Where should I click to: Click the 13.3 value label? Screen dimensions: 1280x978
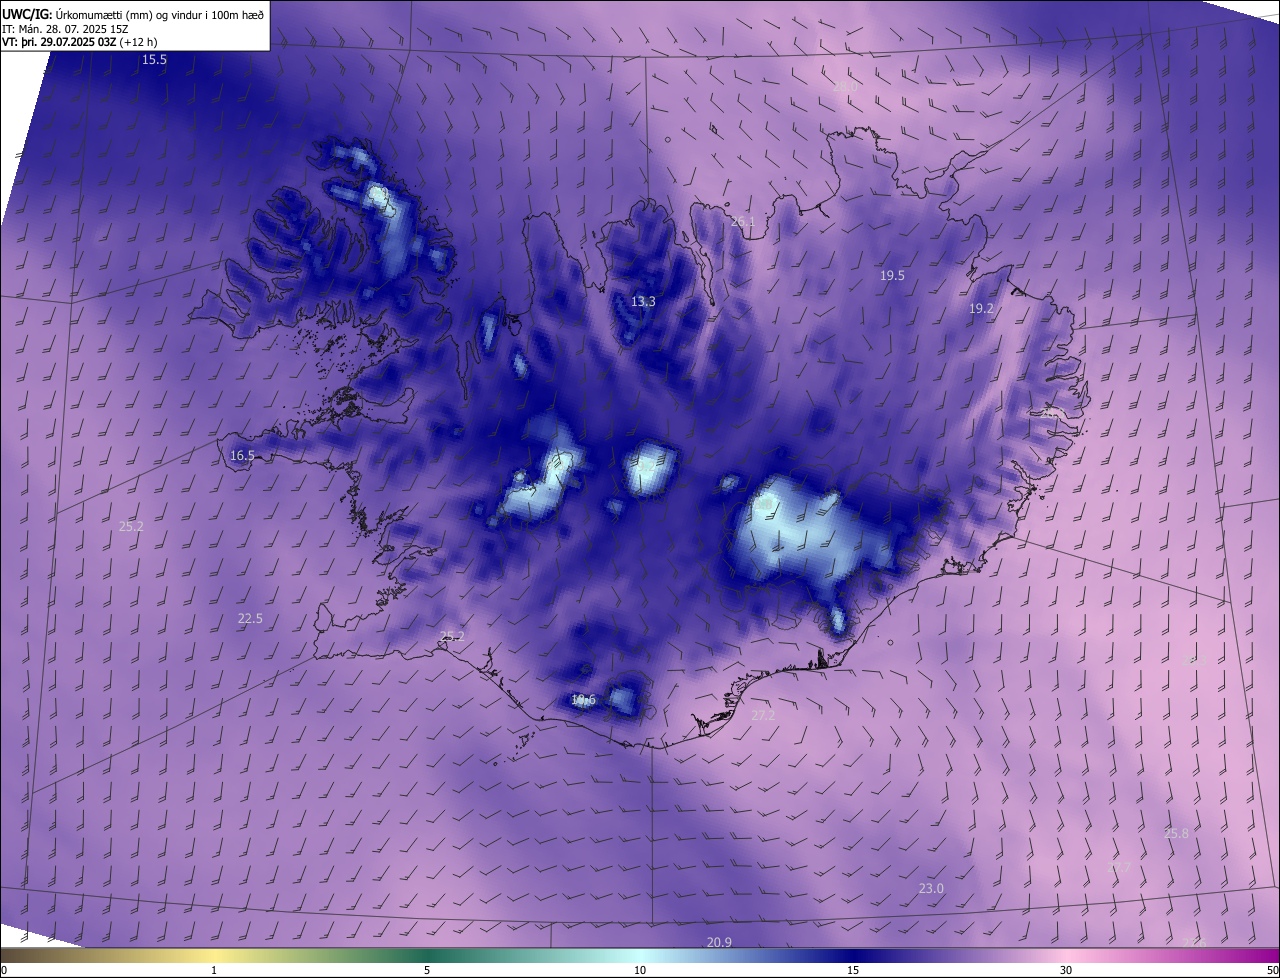tap(643, 301)
